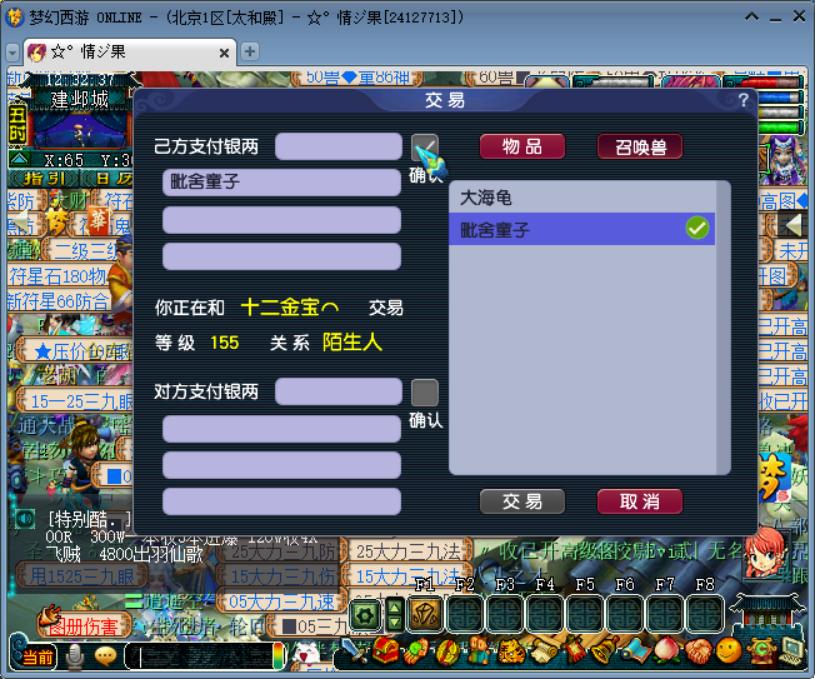
Task: Close the ☆° 情シ果 tab
Action: (x=224, y=53)
